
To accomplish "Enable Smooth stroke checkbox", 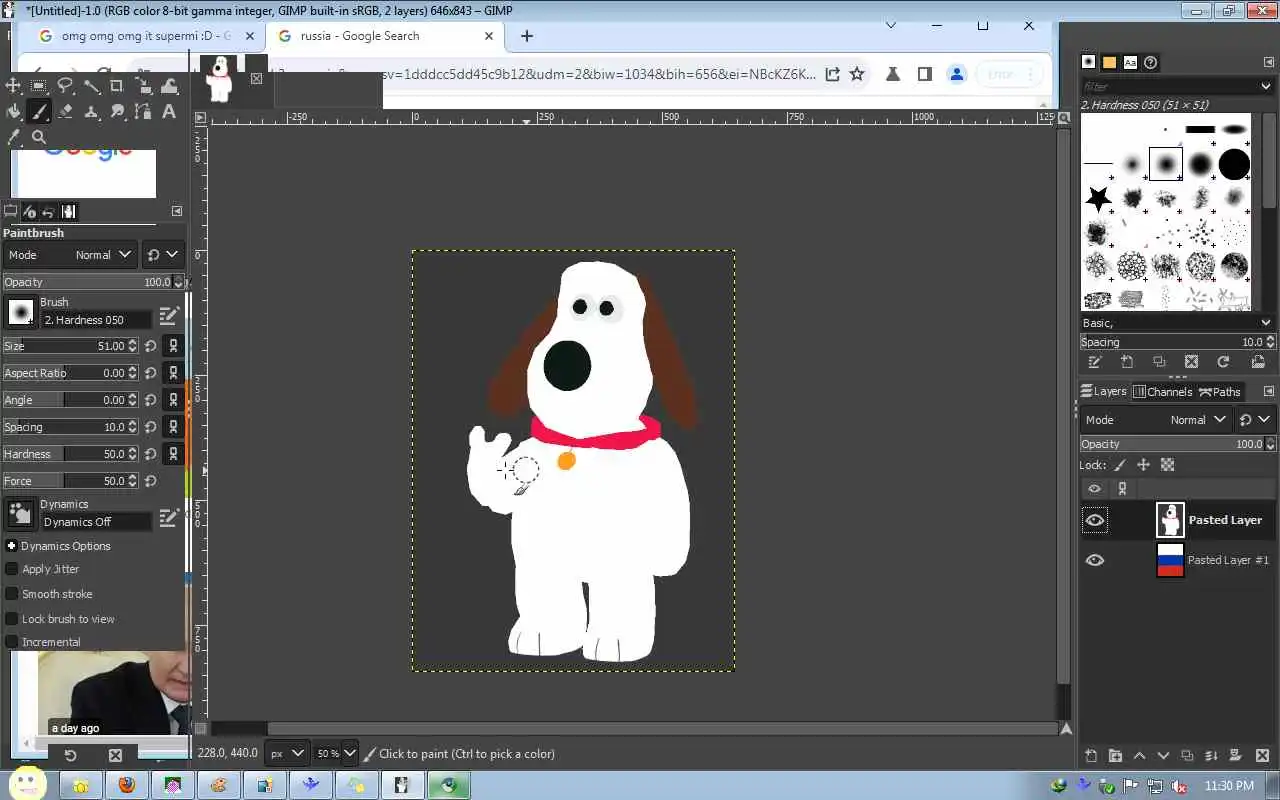I will [x=12, y=594].
